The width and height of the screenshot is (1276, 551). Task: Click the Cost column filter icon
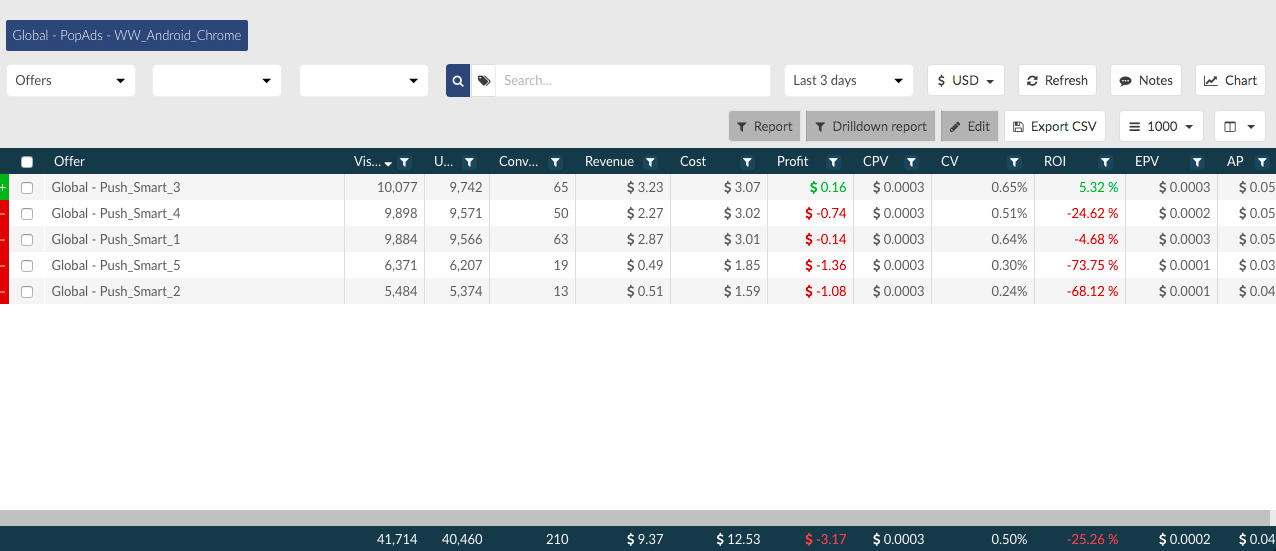coord(746,162)
